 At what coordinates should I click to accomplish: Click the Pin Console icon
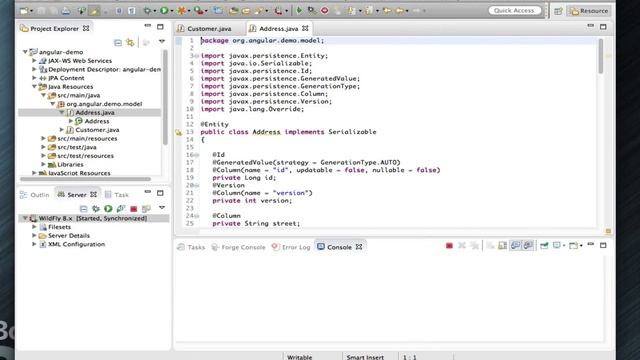point(544,245)
